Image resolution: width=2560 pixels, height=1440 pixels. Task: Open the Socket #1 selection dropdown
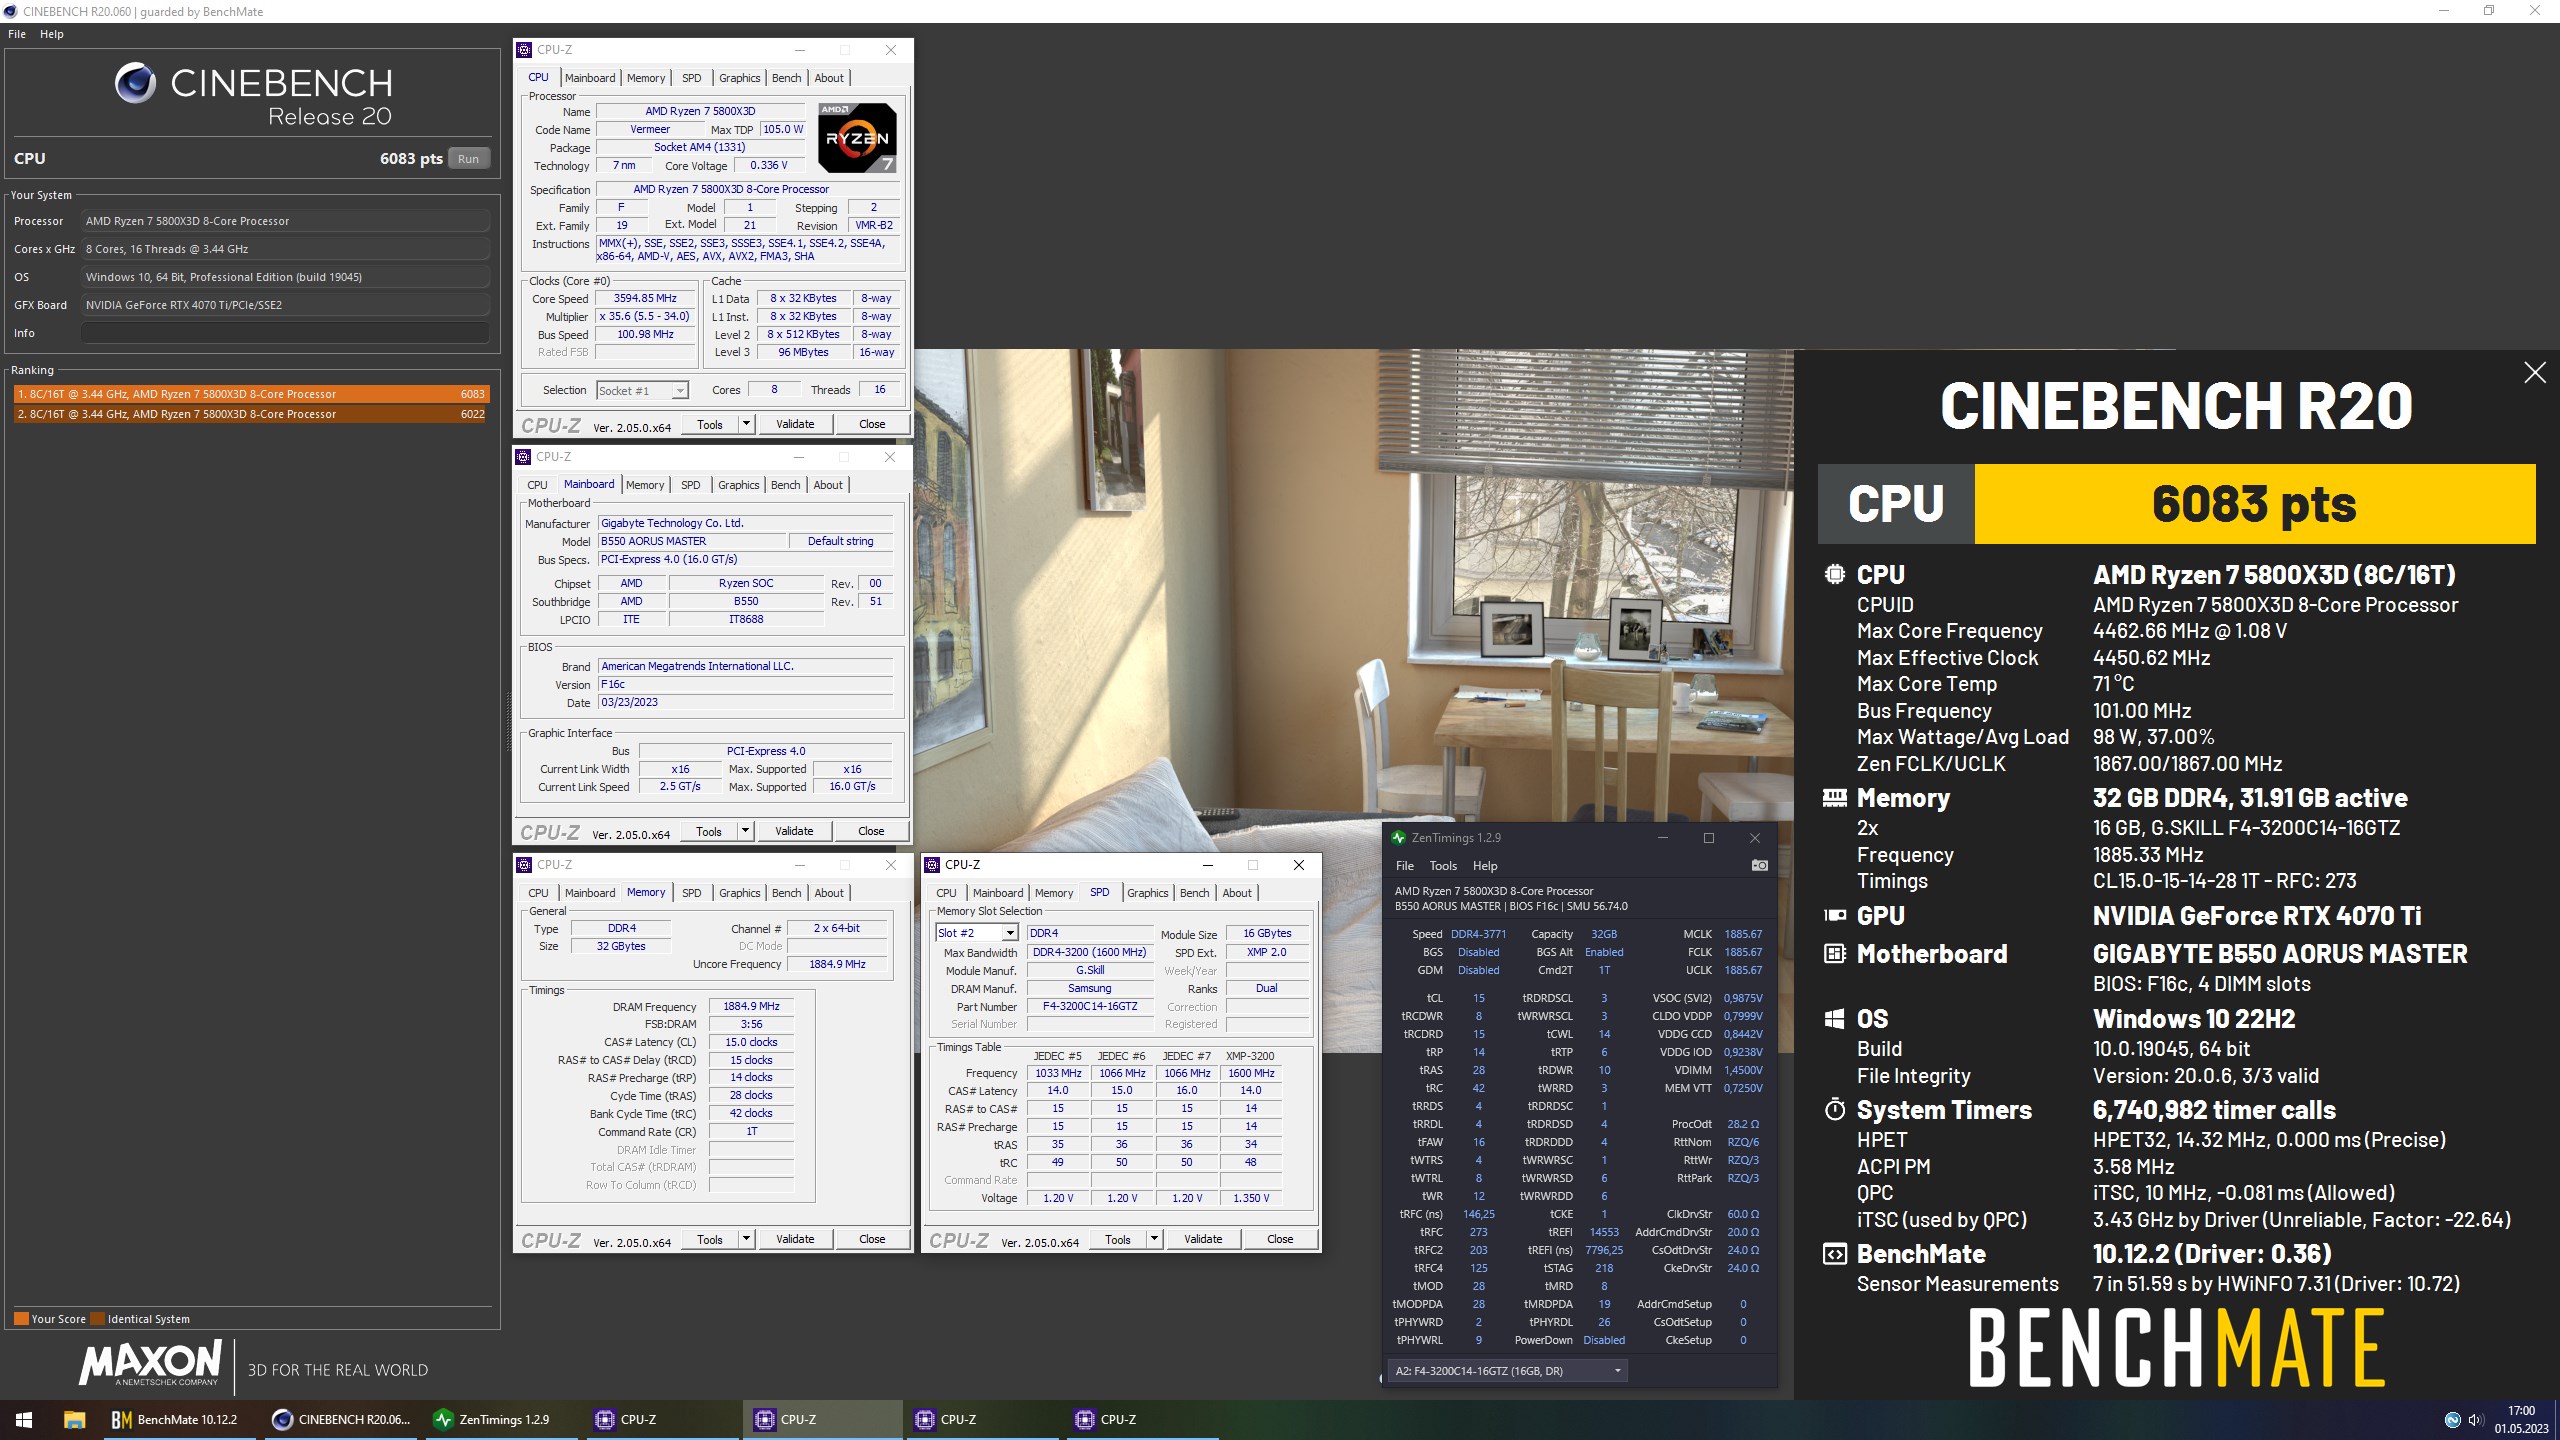click(642, 390)
